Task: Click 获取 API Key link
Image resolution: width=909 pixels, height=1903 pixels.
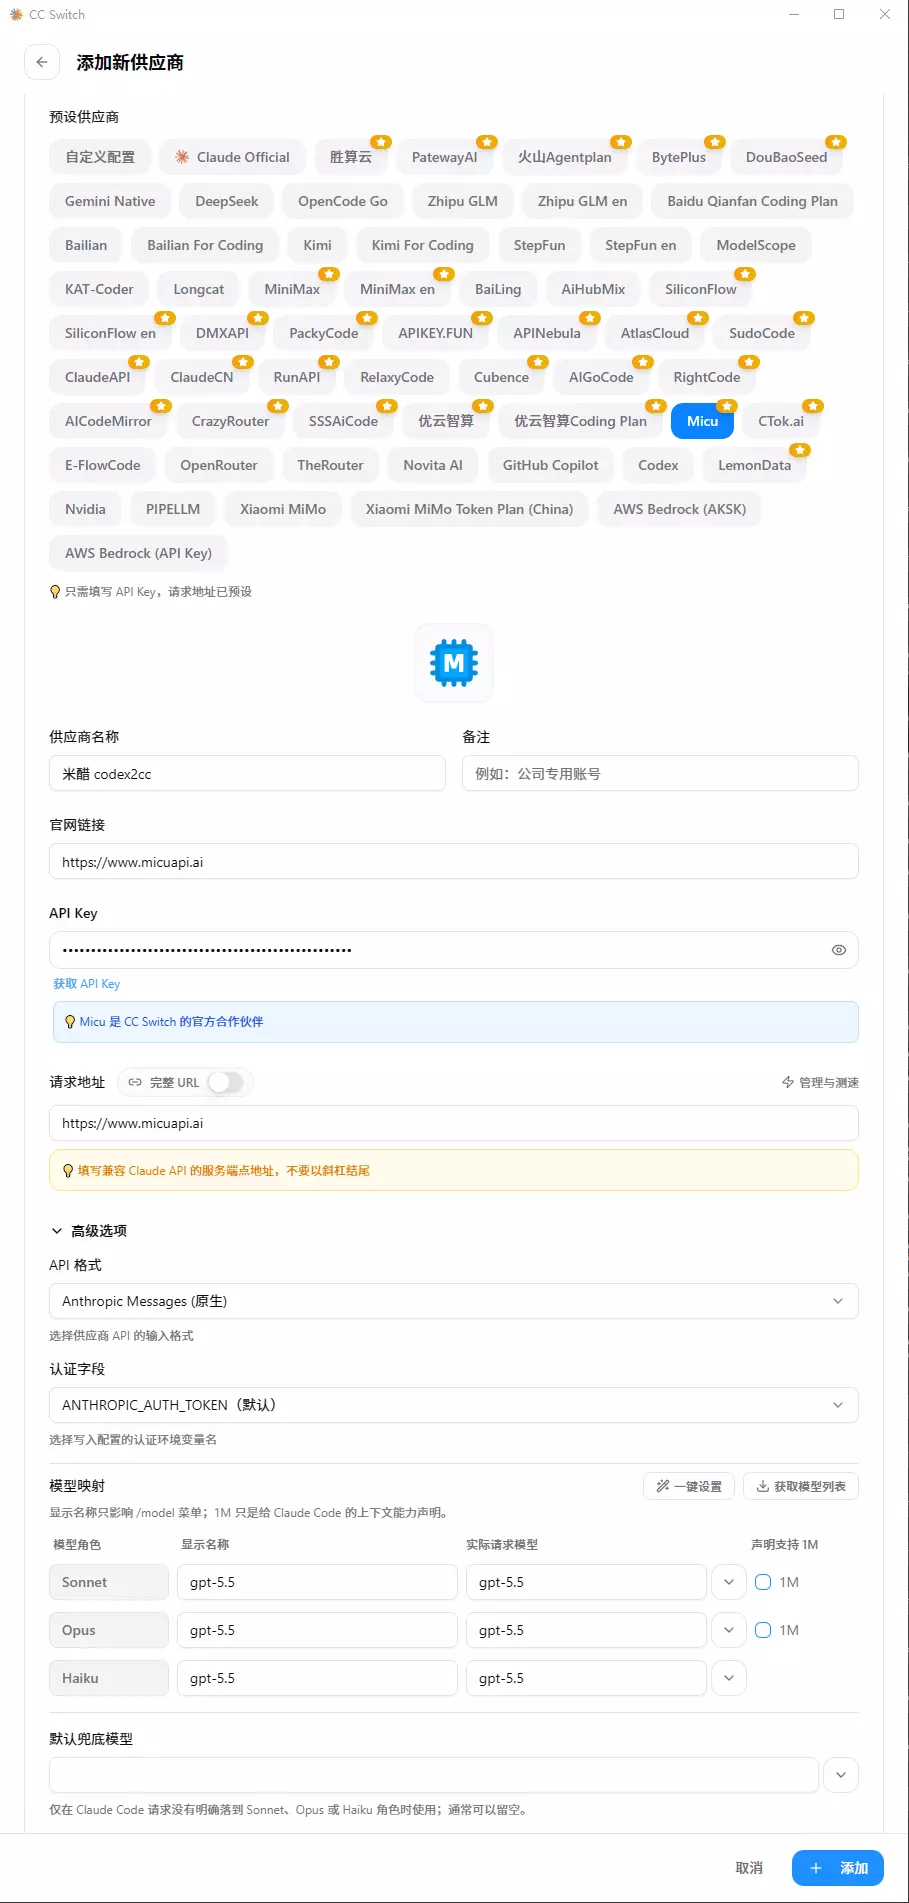Action: point(87,984)
